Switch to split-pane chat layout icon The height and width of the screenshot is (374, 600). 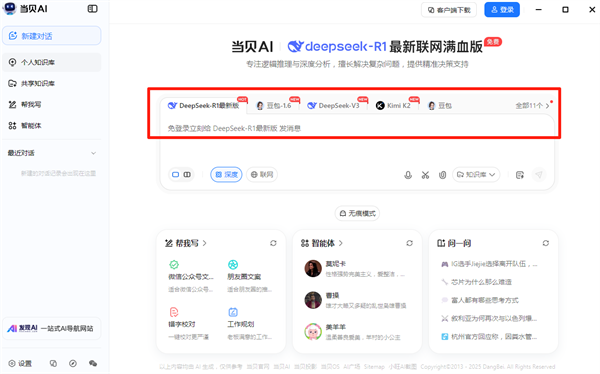(187, 175)
